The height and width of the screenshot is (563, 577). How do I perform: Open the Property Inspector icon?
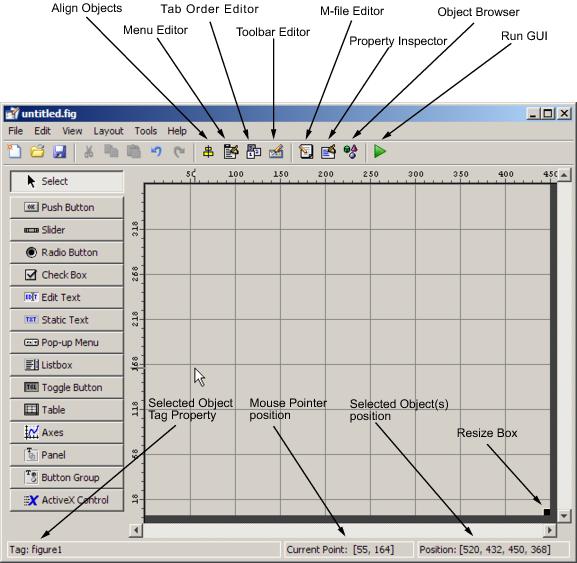point(328,151)
